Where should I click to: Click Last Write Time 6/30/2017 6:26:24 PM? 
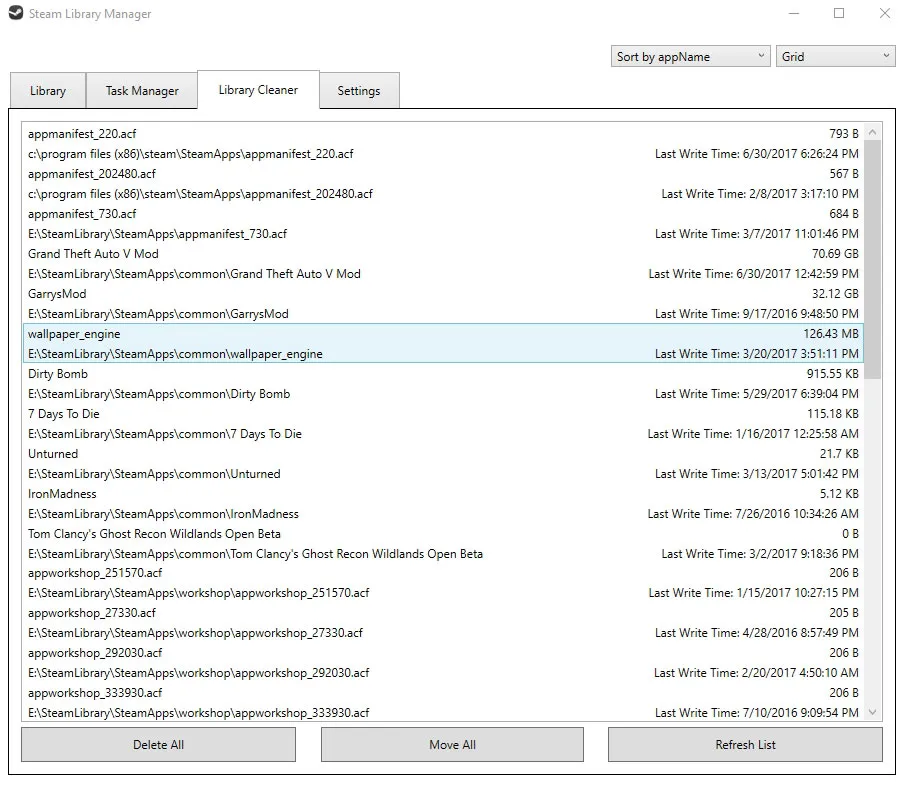click(757, 154)
